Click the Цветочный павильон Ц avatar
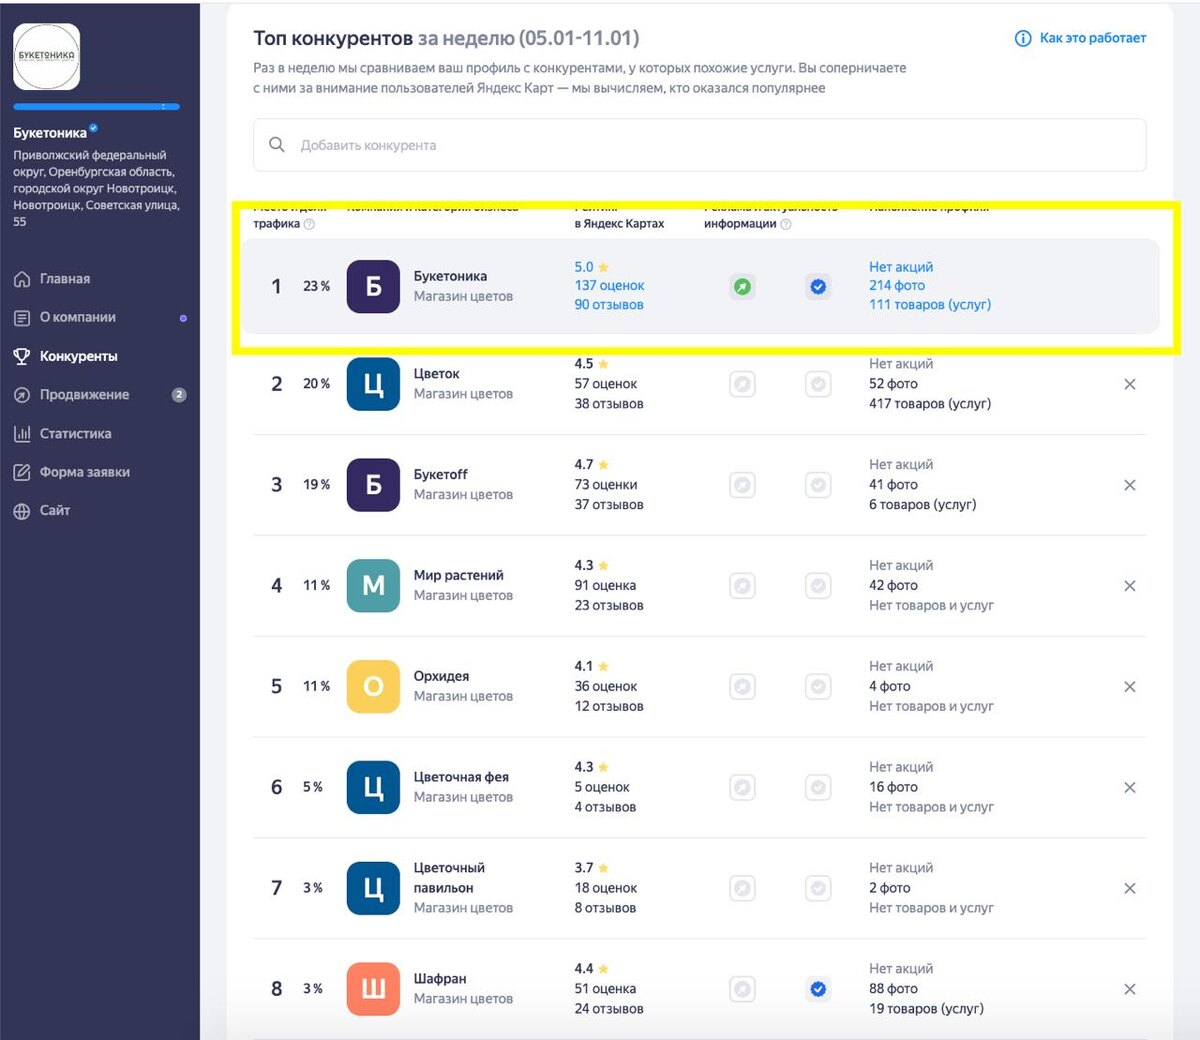The height and width of the screenshot is (1040, 1200). (x=373, y=889)
